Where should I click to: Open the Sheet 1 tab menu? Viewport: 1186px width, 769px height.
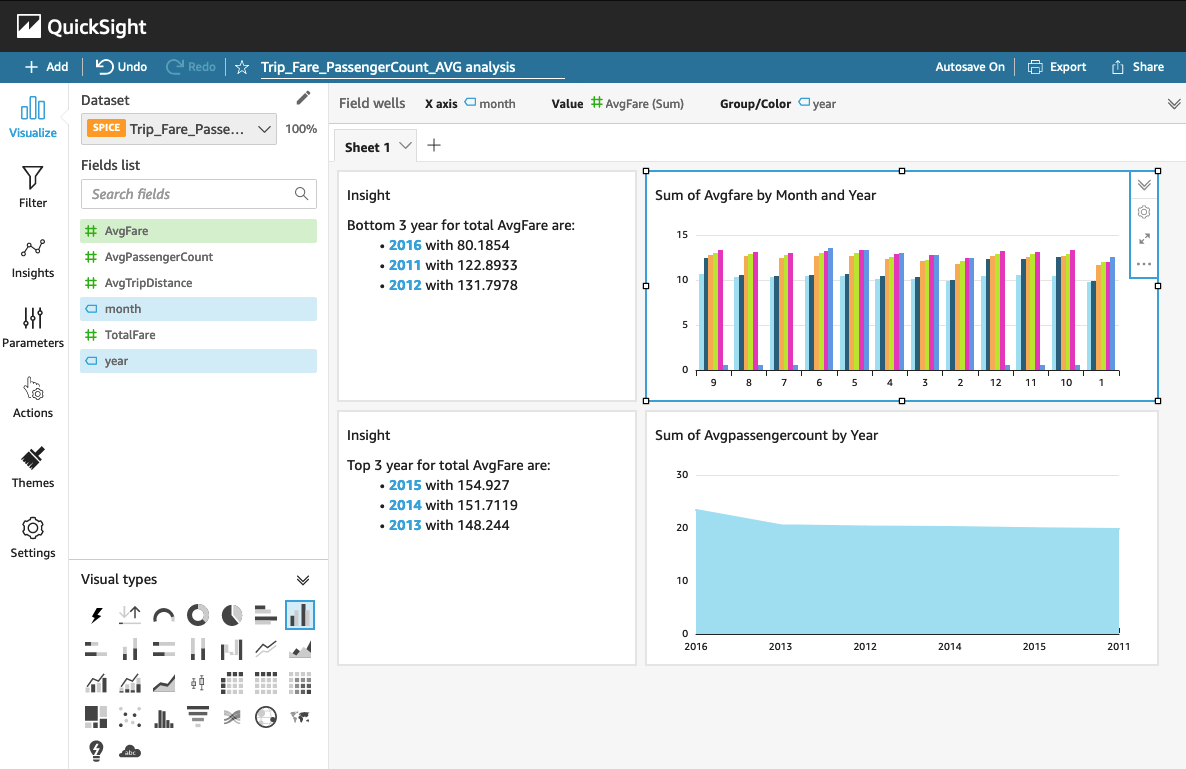405,146
